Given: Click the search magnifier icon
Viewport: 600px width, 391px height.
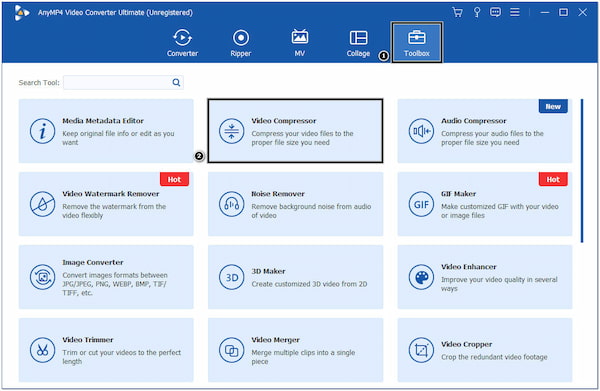Looking at the screenshot, I should point(176,82).
